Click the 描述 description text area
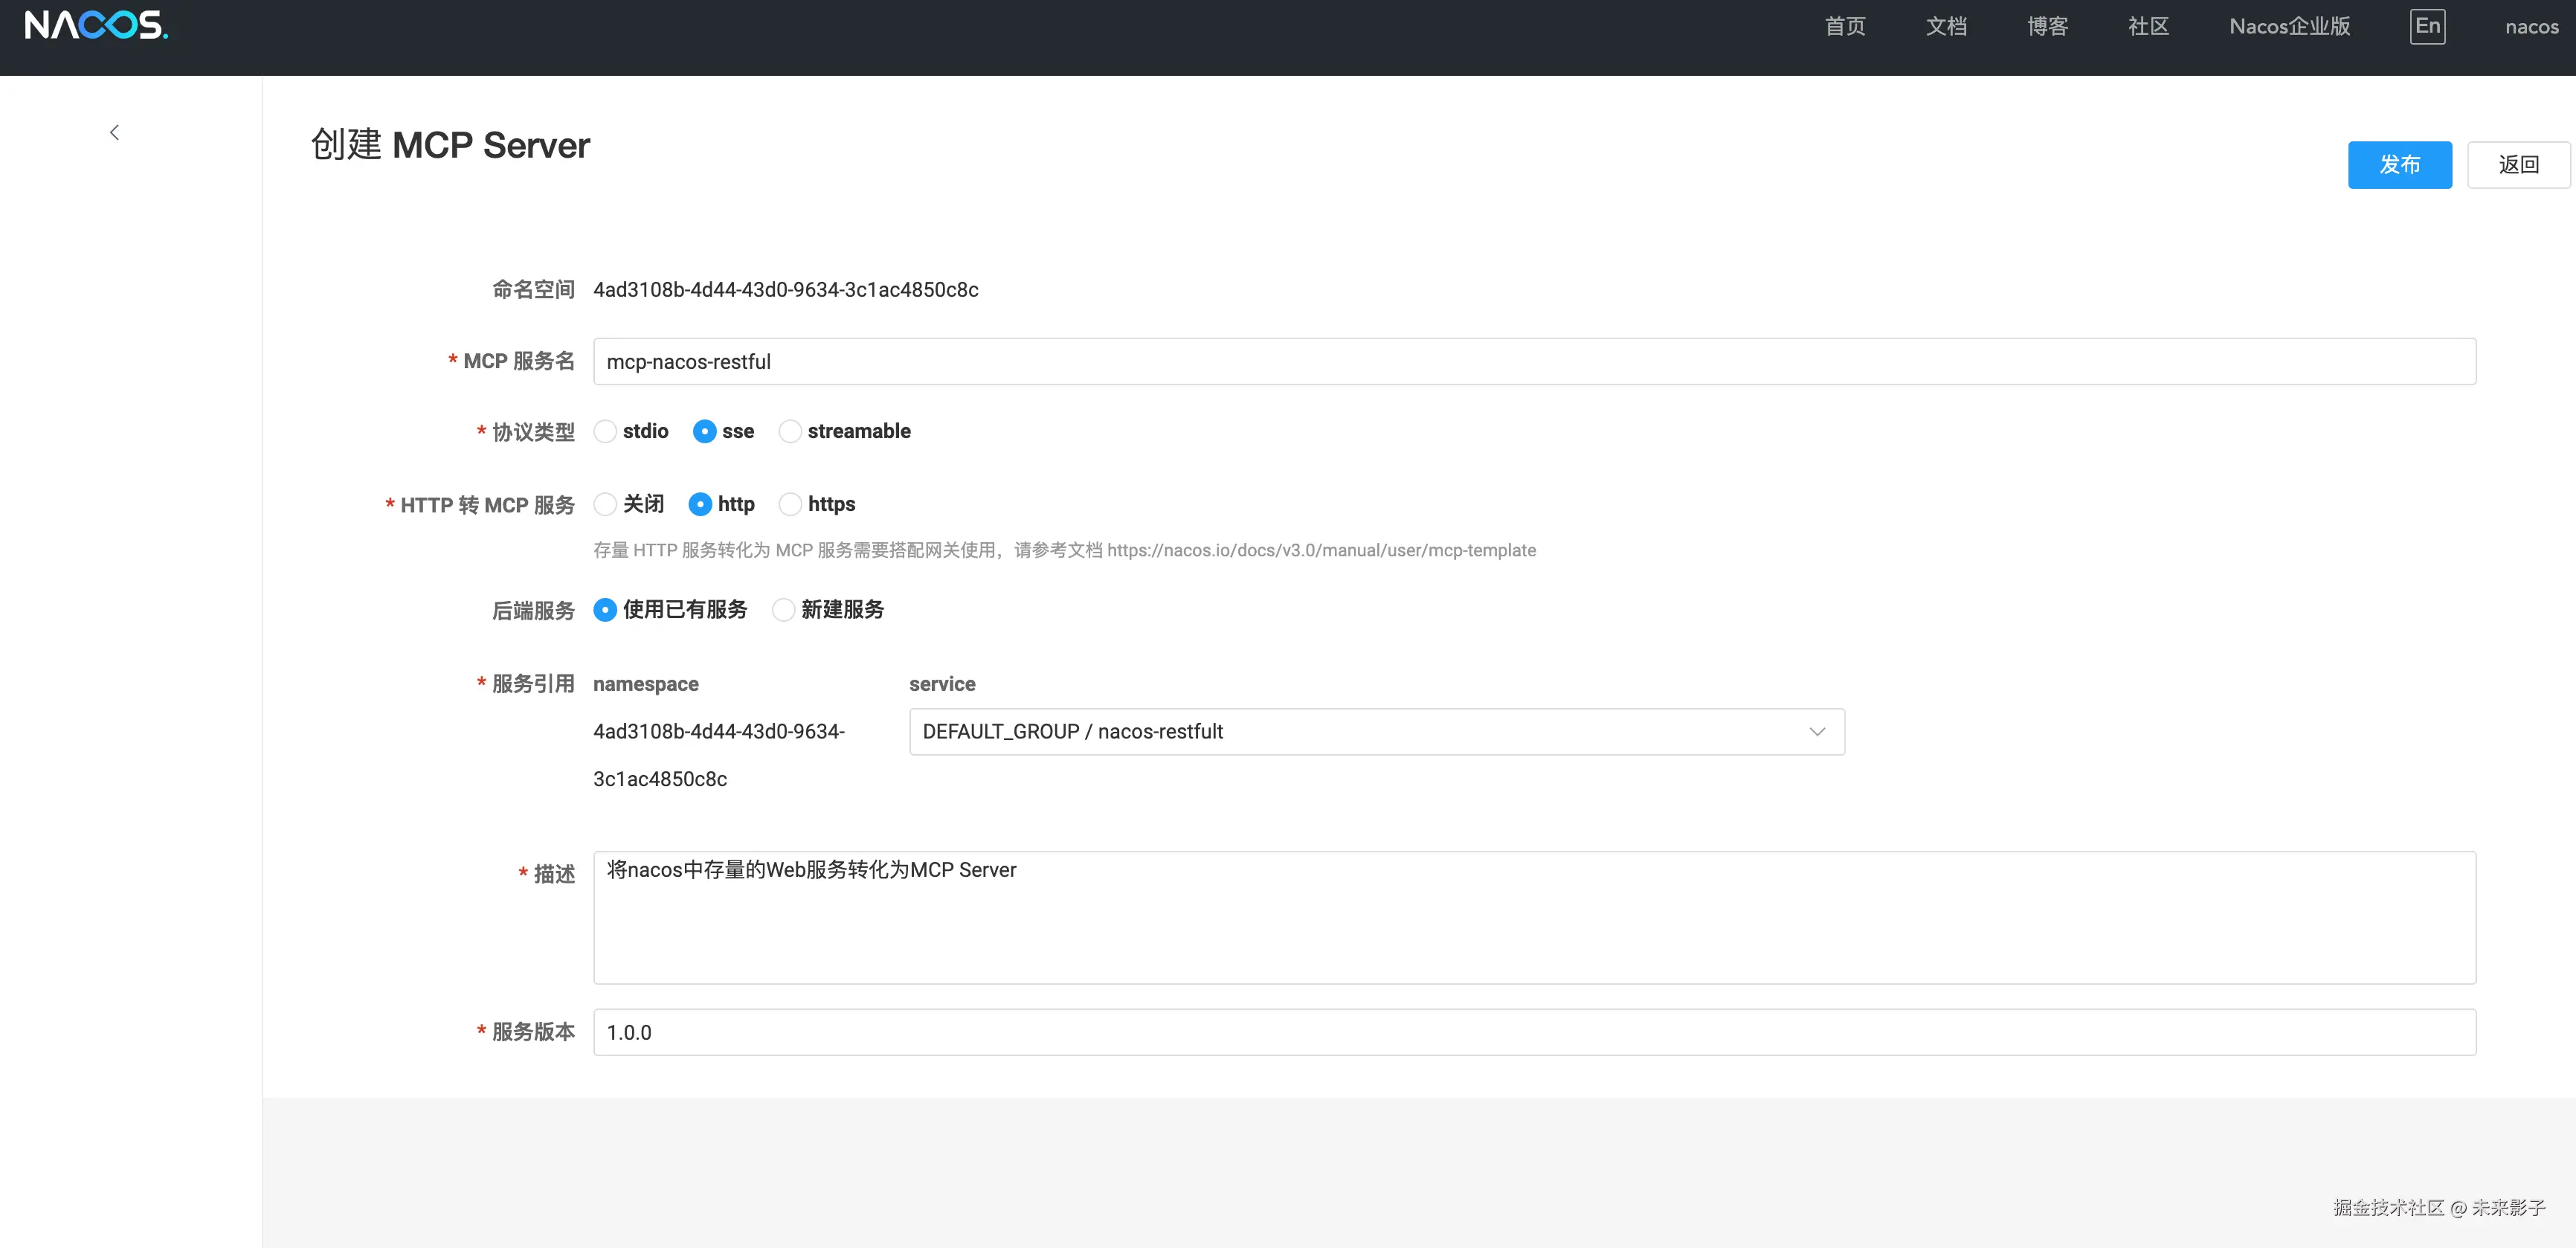2576x1248 pixels. point(1534,917)
